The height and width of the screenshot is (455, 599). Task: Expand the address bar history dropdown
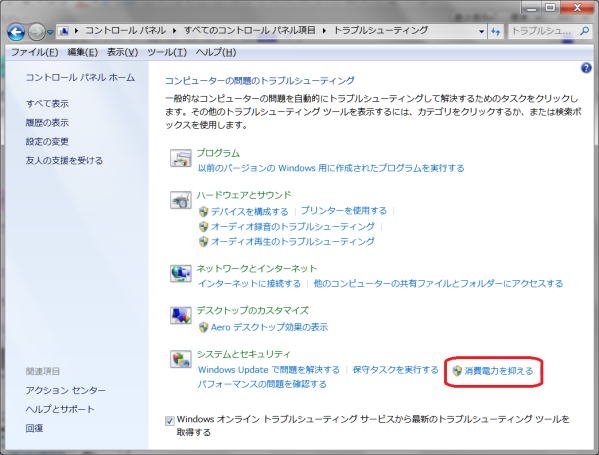point(481,31)
